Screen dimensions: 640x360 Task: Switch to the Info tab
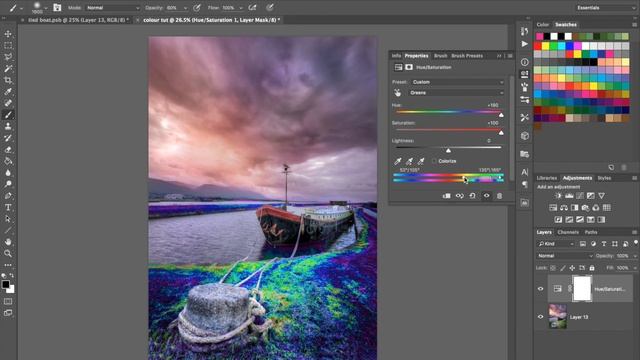[396, 56]
